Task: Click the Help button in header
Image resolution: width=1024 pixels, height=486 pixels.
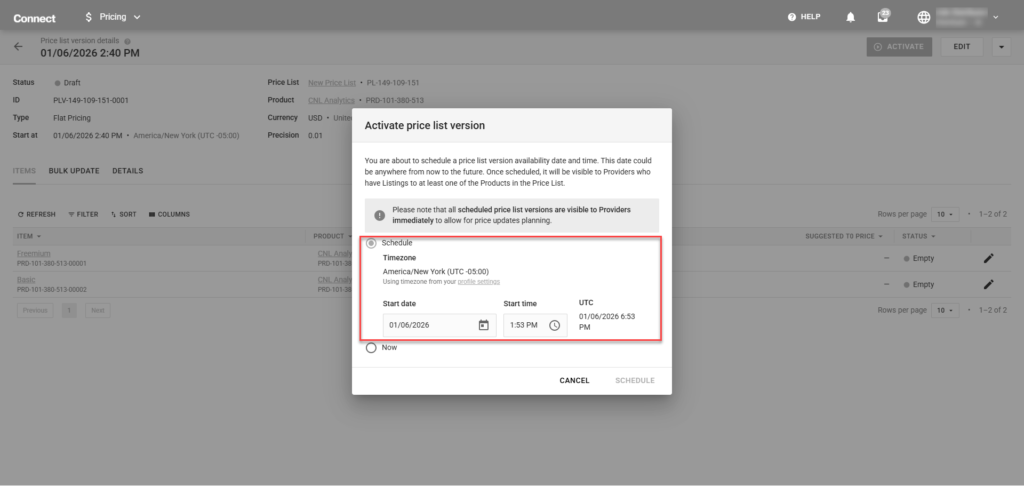Action: point(804,17)
